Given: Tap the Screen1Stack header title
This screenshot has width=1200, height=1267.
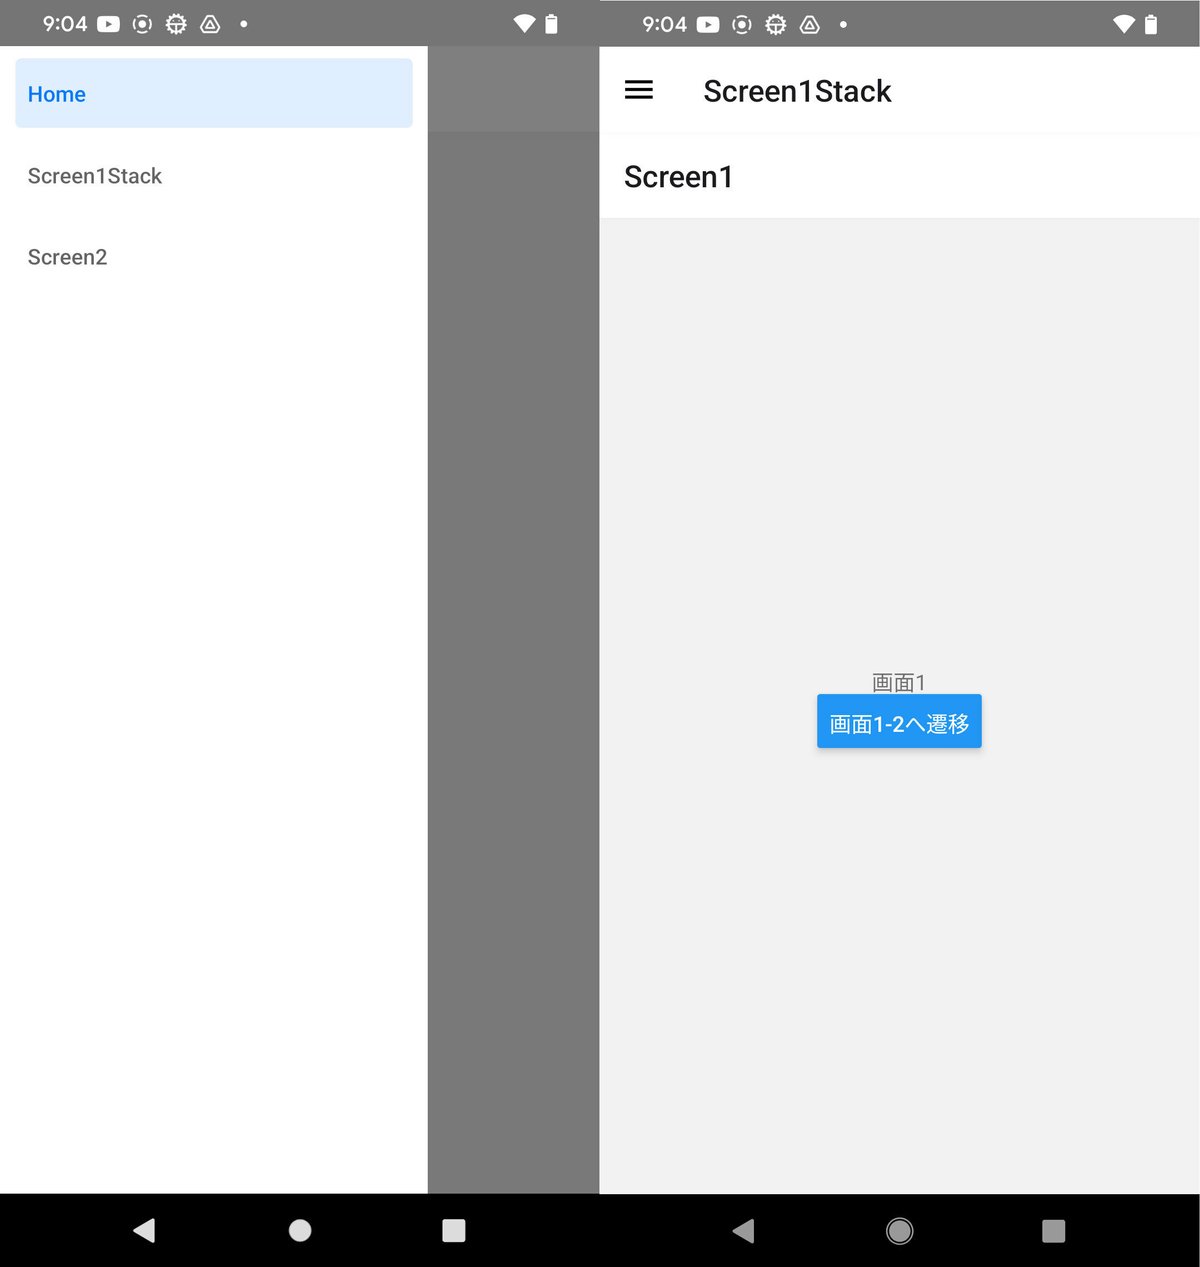Looking at the screenshot, I should pyautogui.click(x=796, y=91).
